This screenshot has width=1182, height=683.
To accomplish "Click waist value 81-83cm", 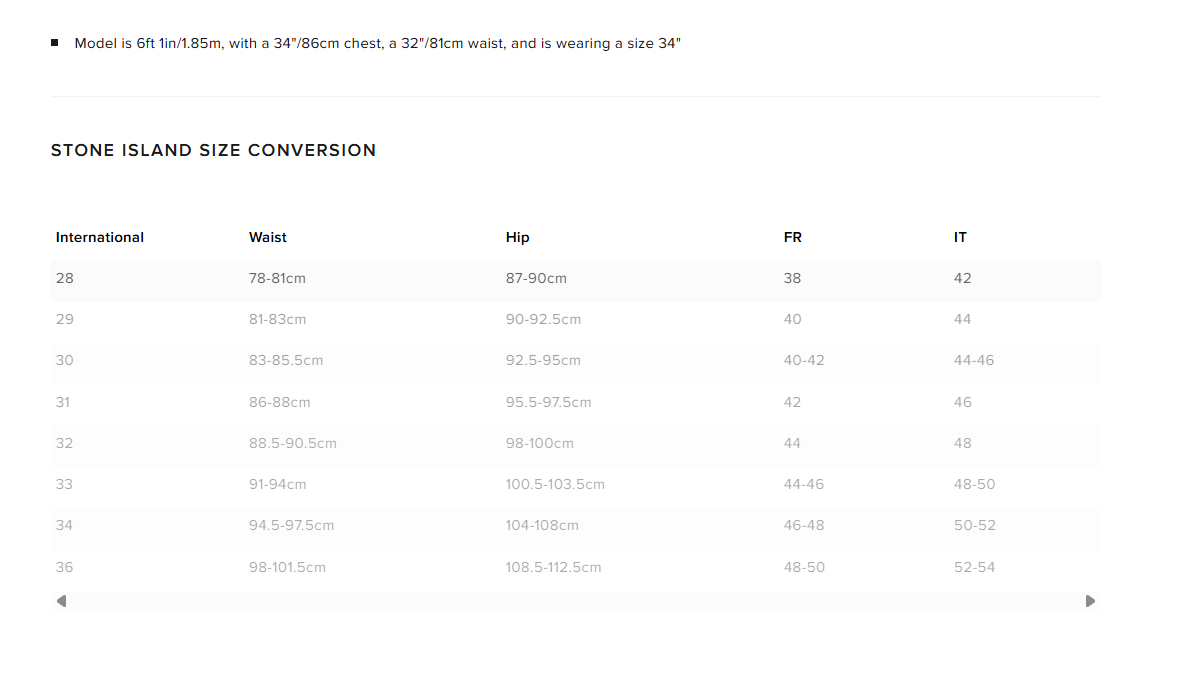I will tap(277, 320).
